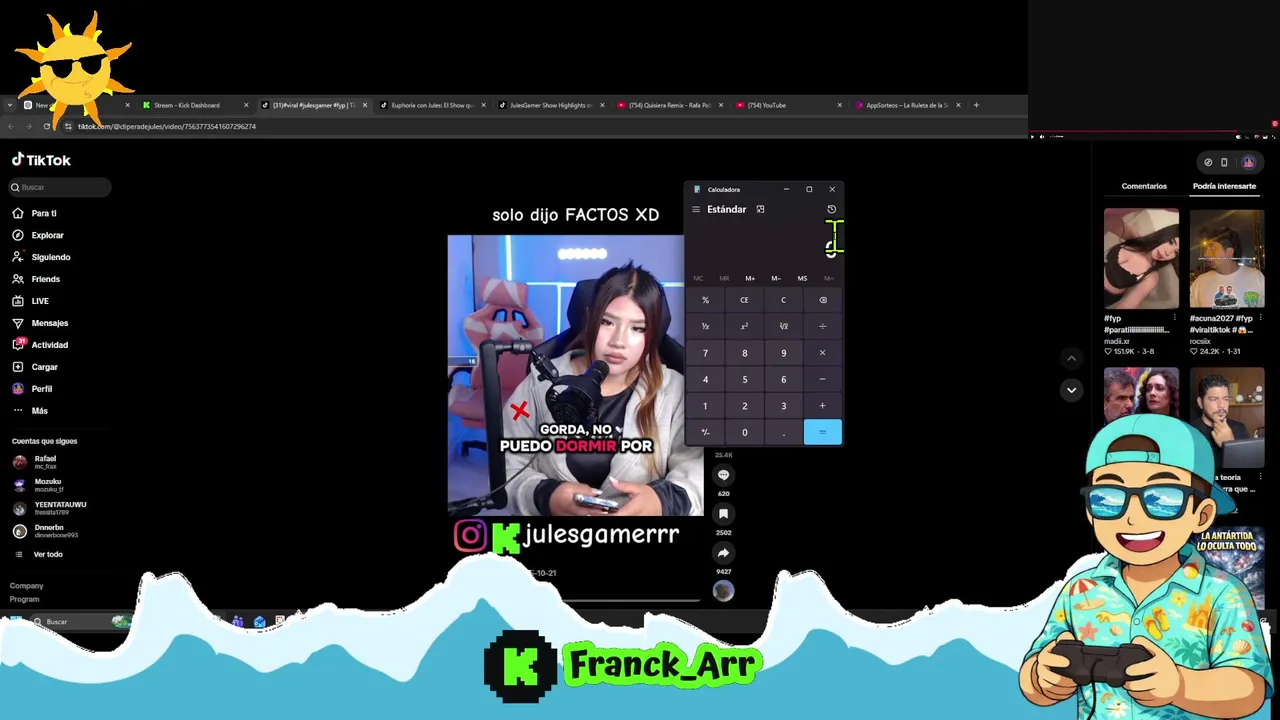Screen dimensions: 1280x720
Task: Open the calculator history icon
Action: coord(831,209)
